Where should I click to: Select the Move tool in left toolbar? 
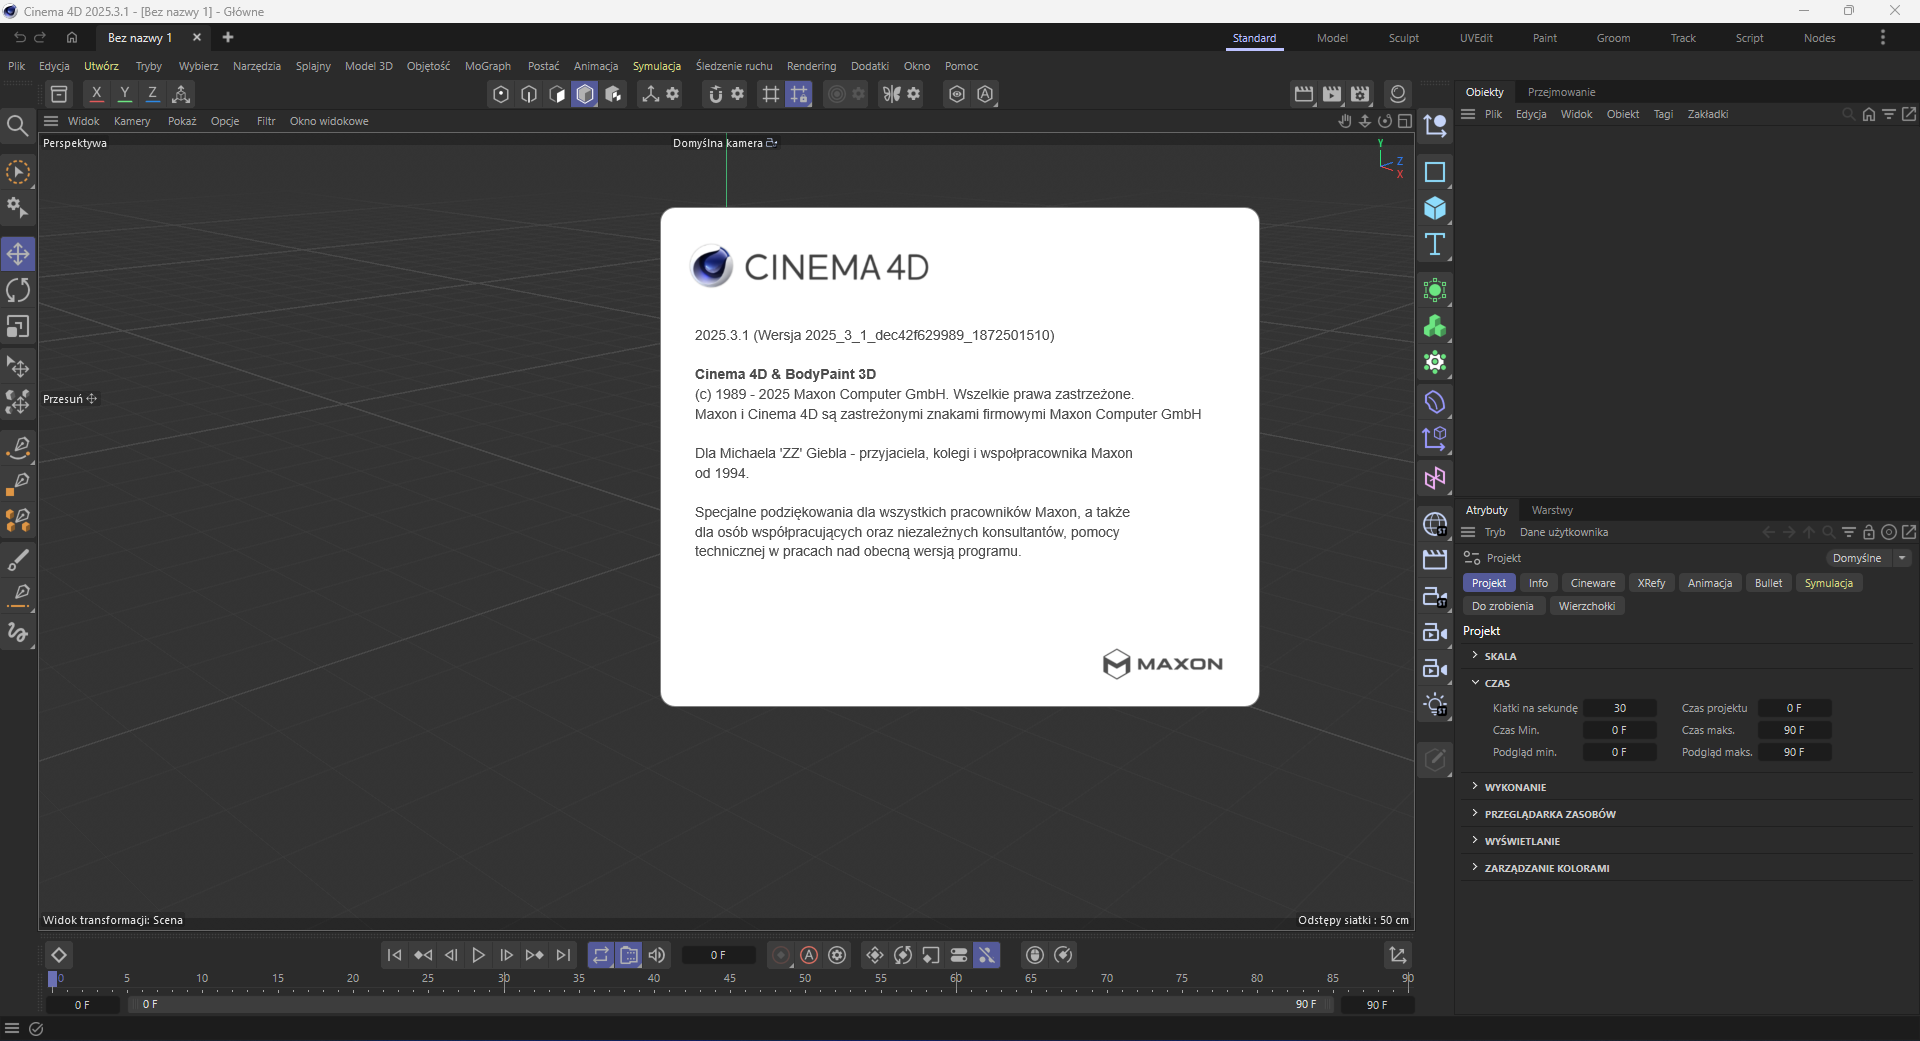18,254
